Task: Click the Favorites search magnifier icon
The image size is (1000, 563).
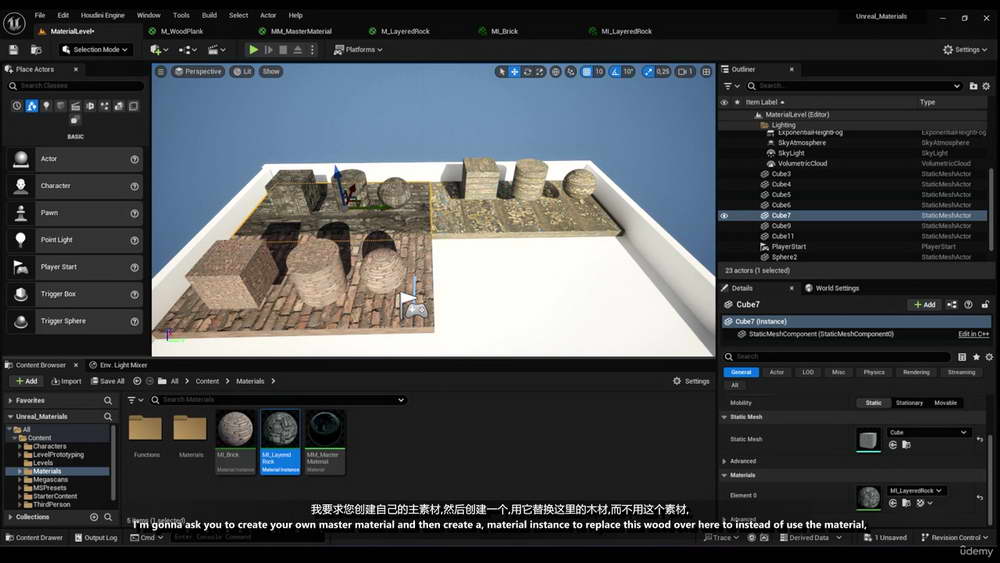Action: click(x=108, y=400)
